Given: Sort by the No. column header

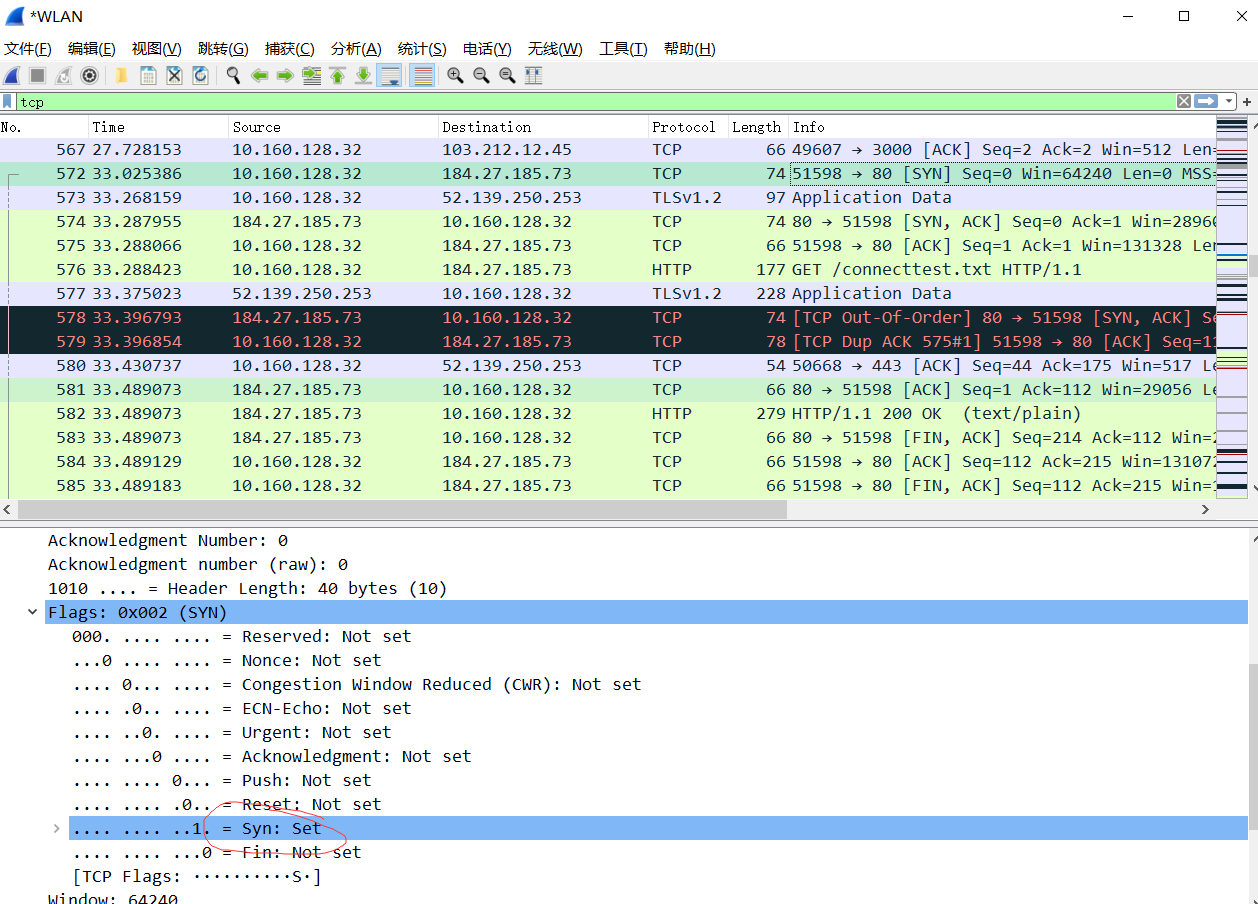Looking at the screenshot, I should pos(44,127).
